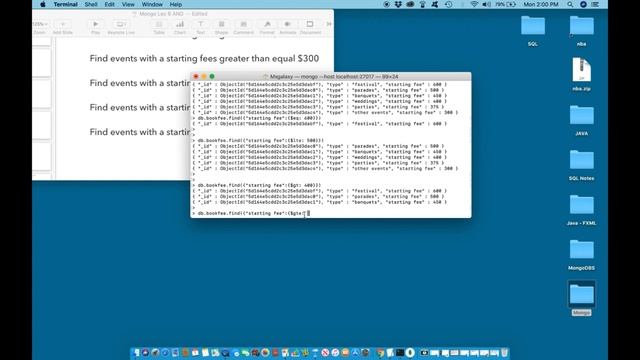Click the $gt: 400 find command line
This screenshot has width=640, height=360.
coord(259,185)
